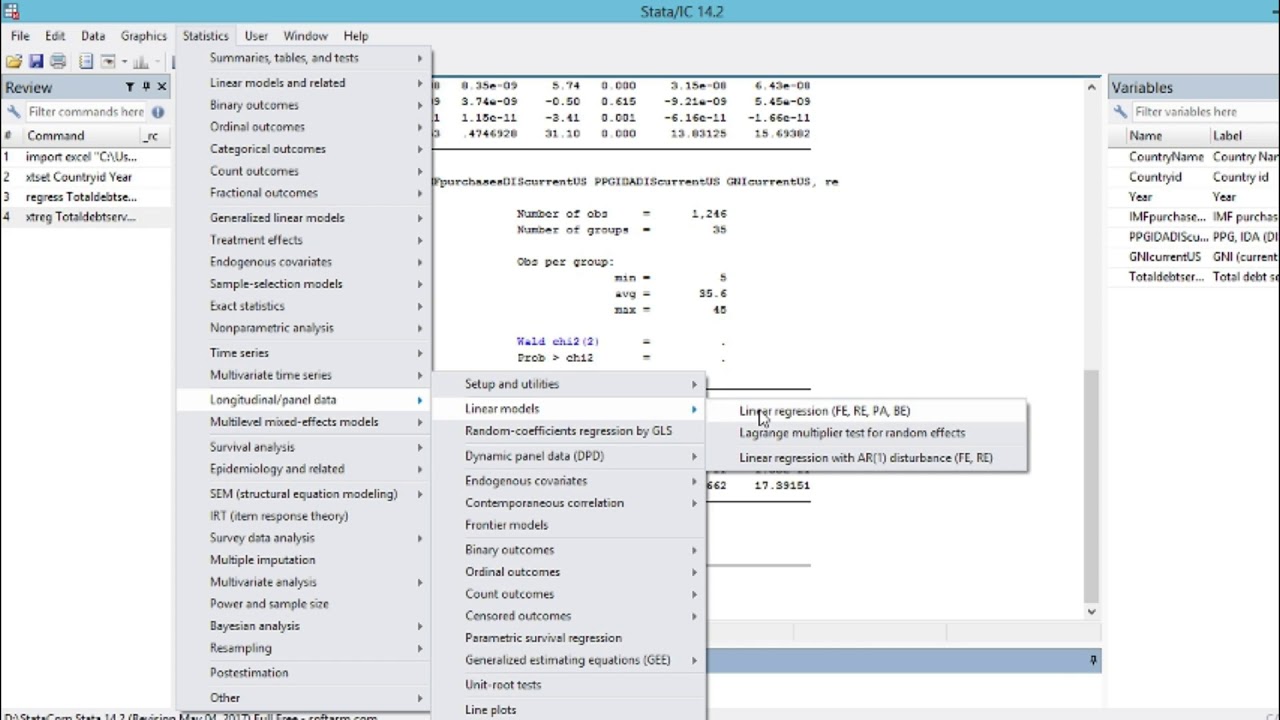This screenshot has height=720, width=1280.
Task: Click the Graph bar-chart toolbar icon
Action: coord(141,62)
